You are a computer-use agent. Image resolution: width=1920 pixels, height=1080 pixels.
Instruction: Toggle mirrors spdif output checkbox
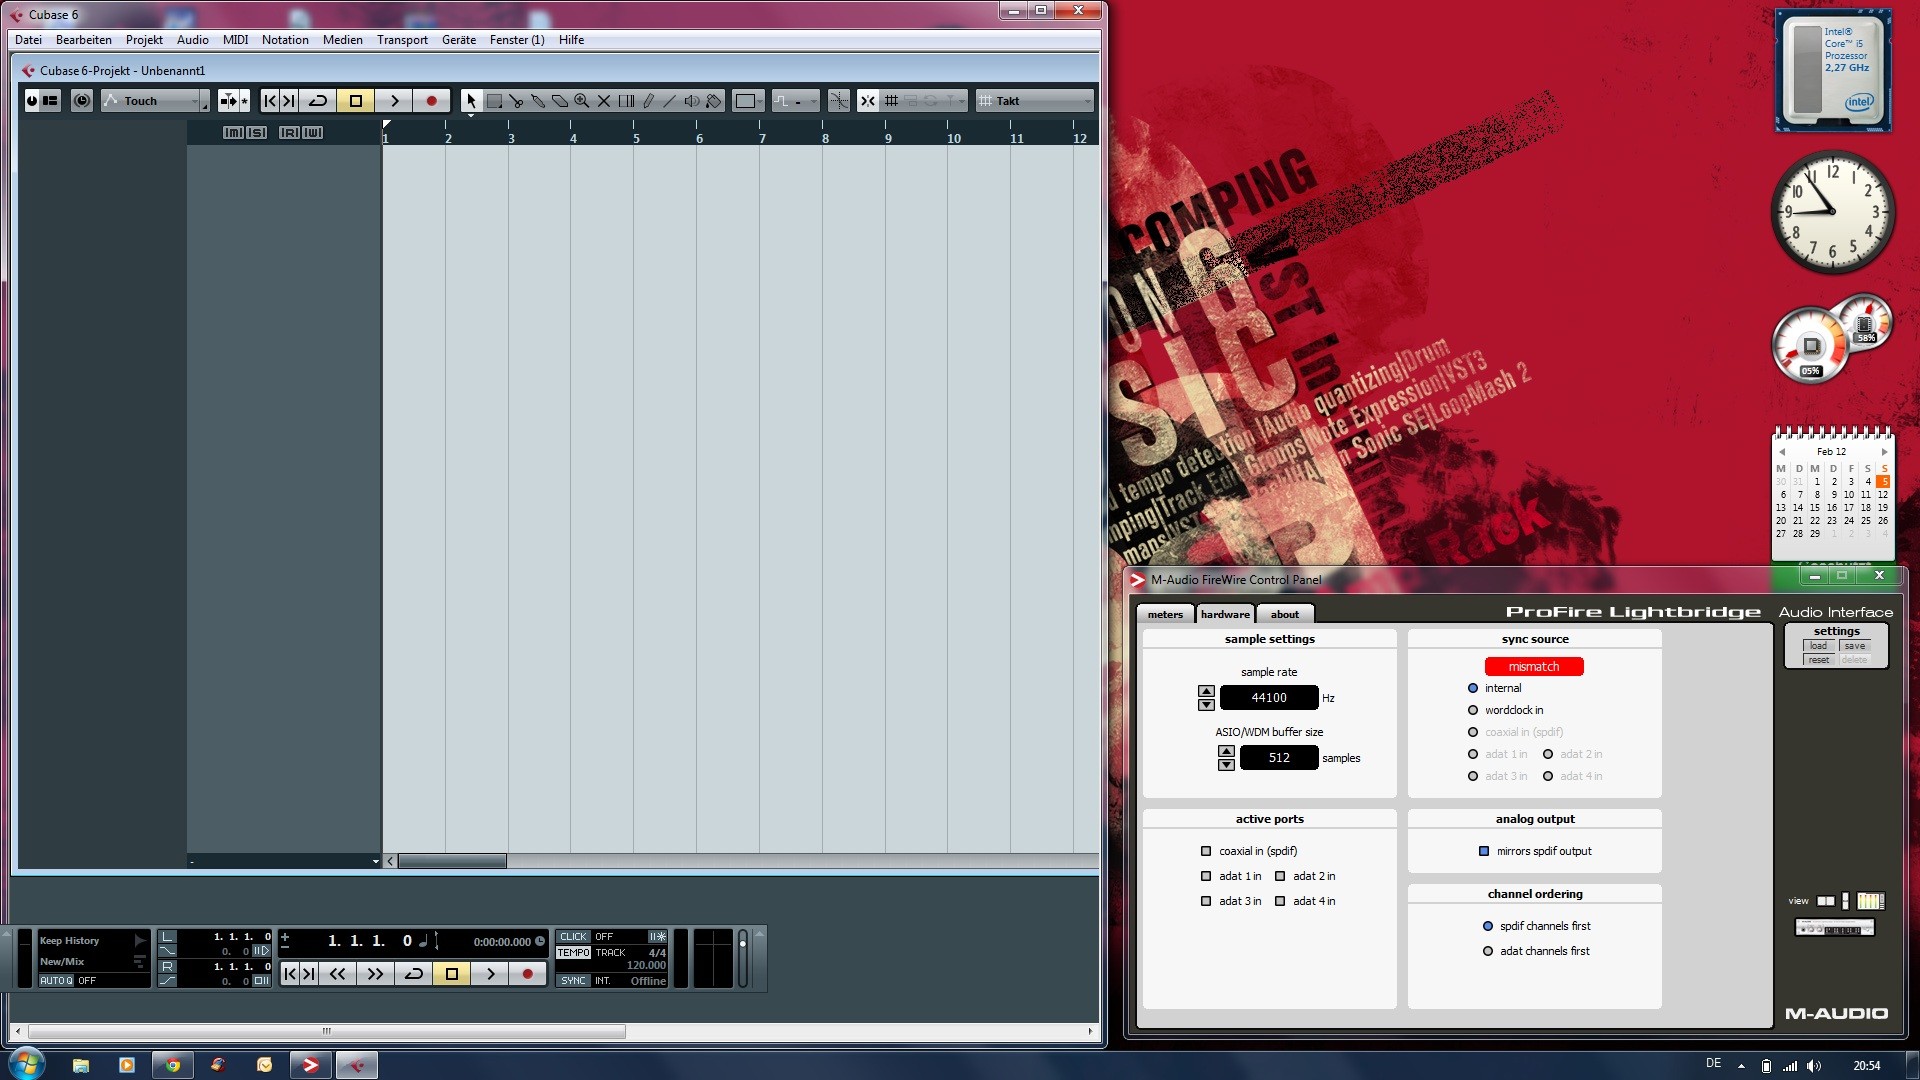(1484, 851)
